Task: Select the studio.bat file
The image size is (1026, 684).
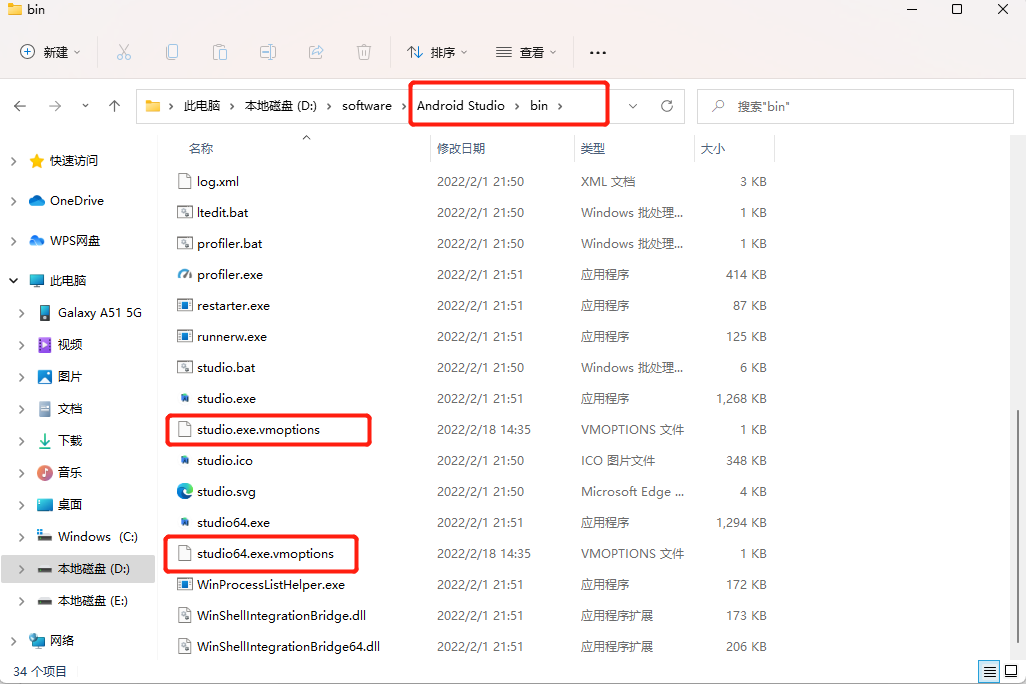Action: tap(226, 367)
